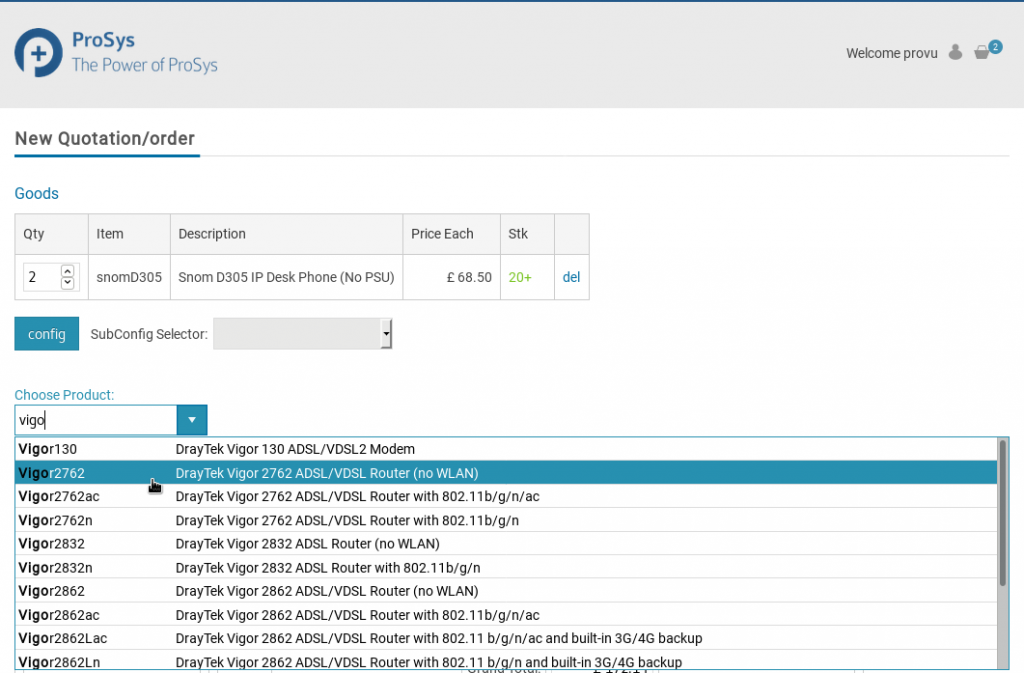Open the user account icon
1024x673 pixels.
point(955,52)
